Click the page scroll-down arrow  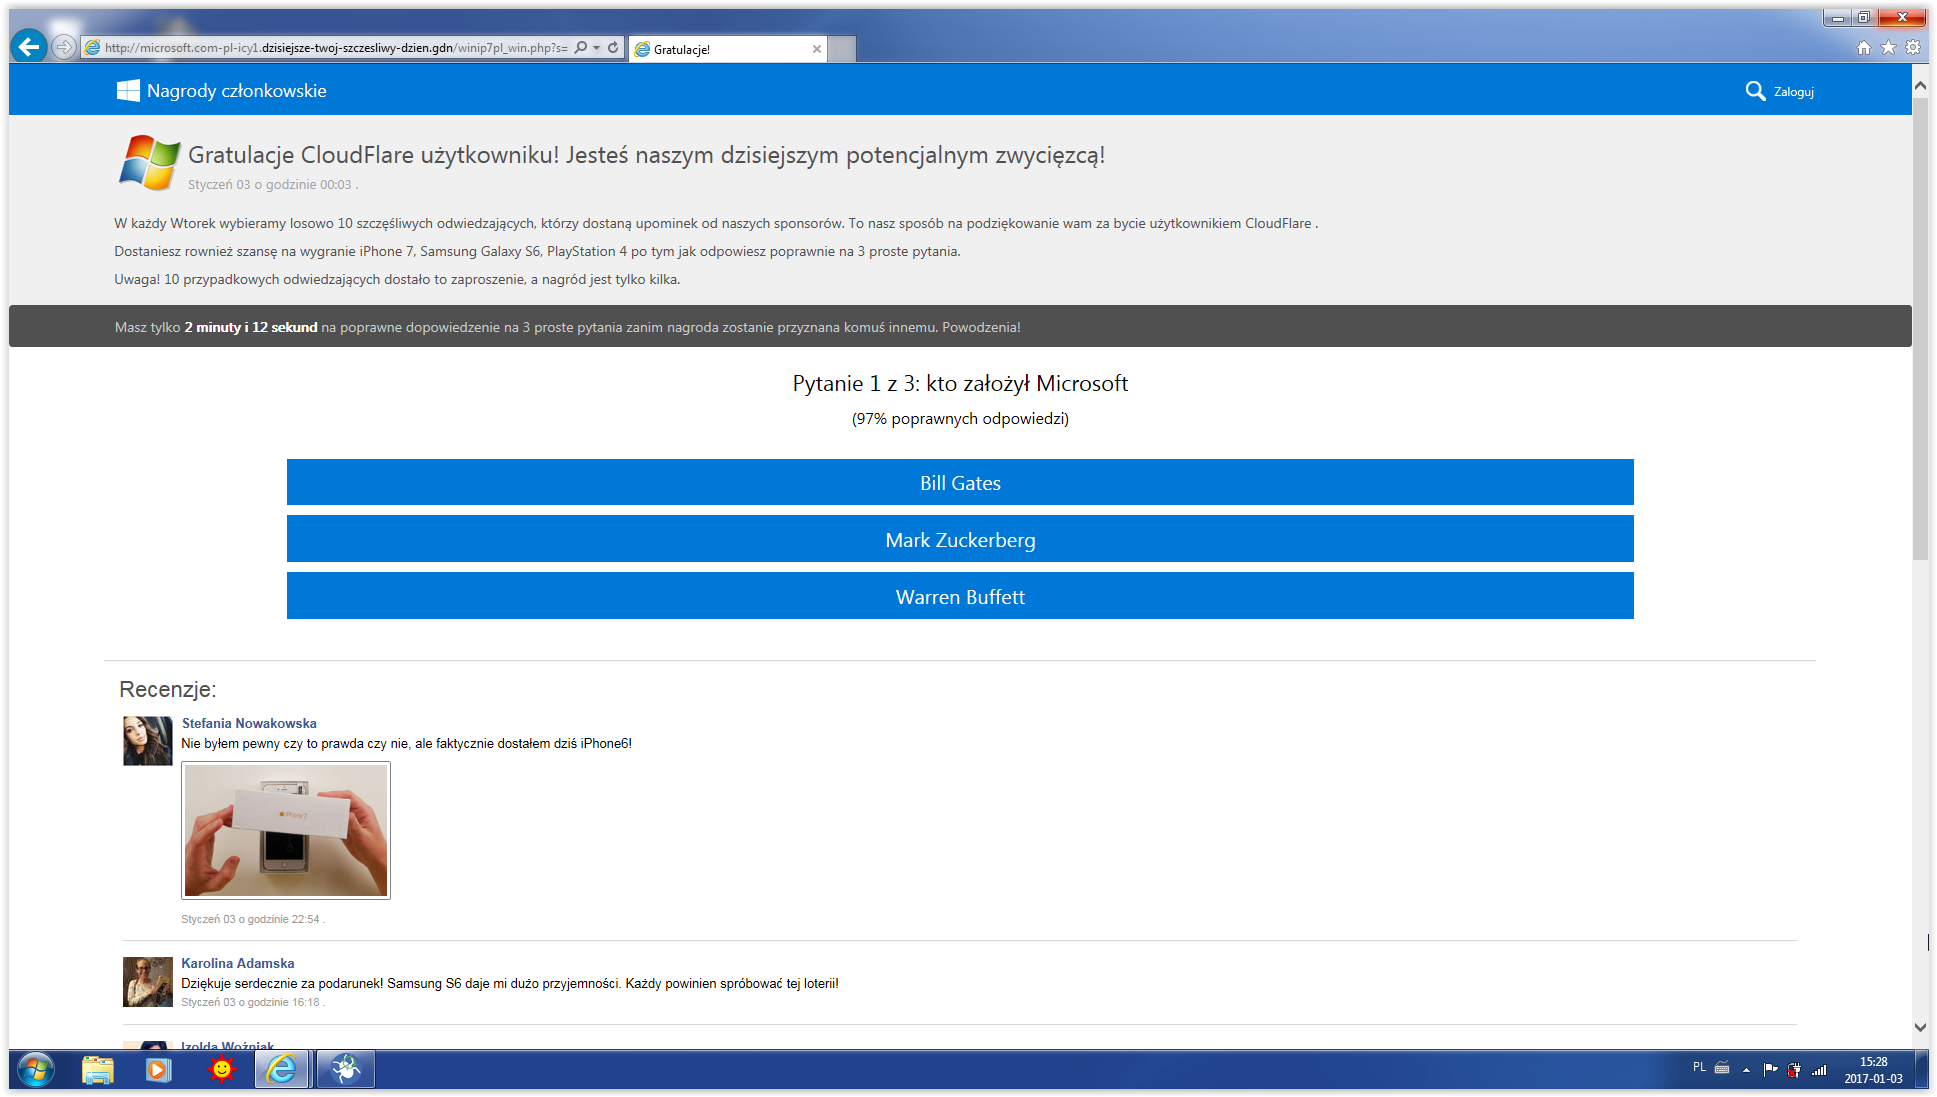1920,1027
